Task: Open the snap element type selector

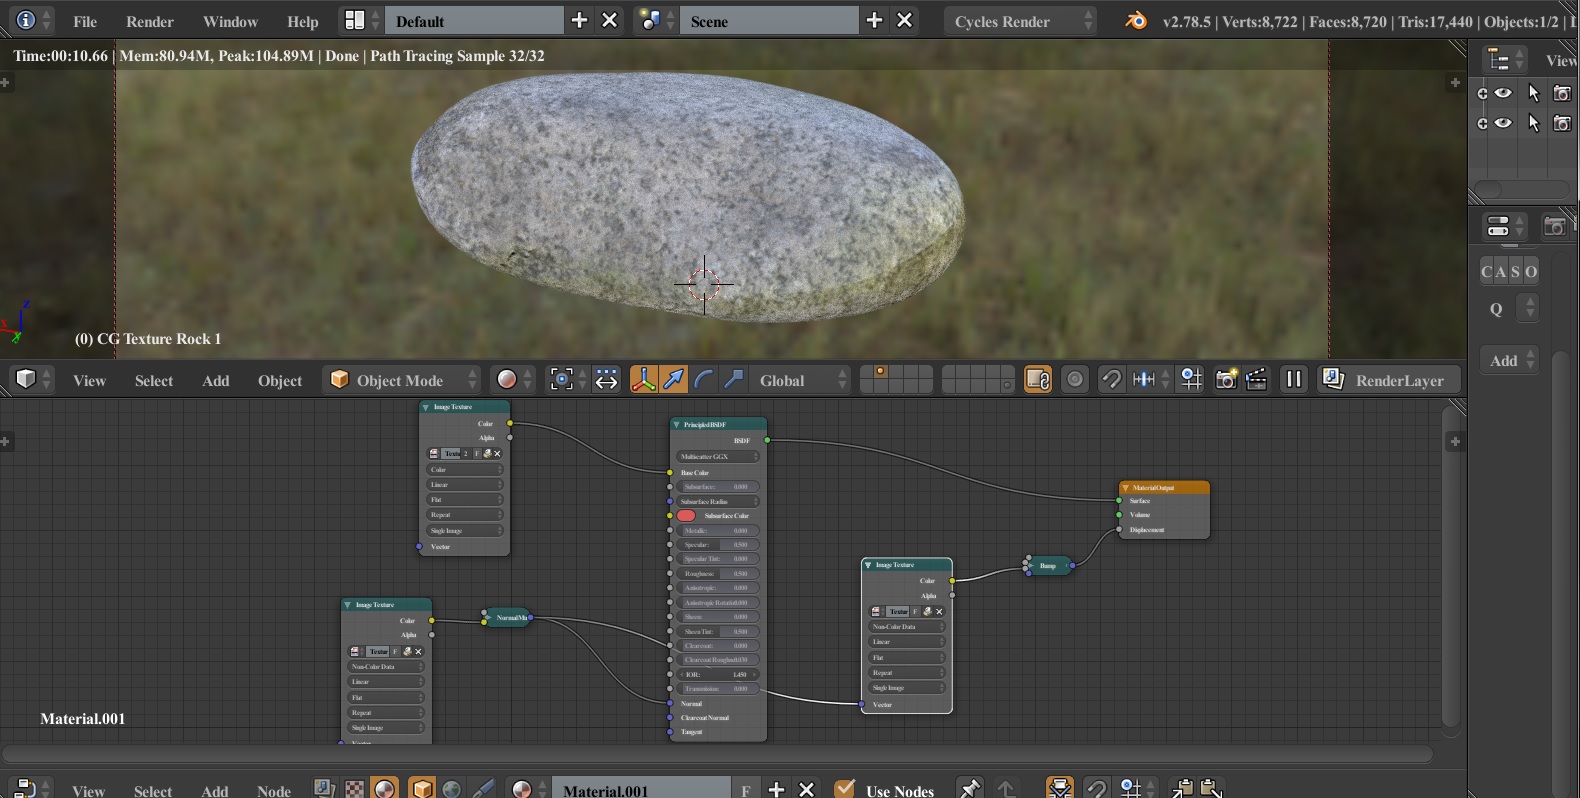Action: coord(1149,379)
